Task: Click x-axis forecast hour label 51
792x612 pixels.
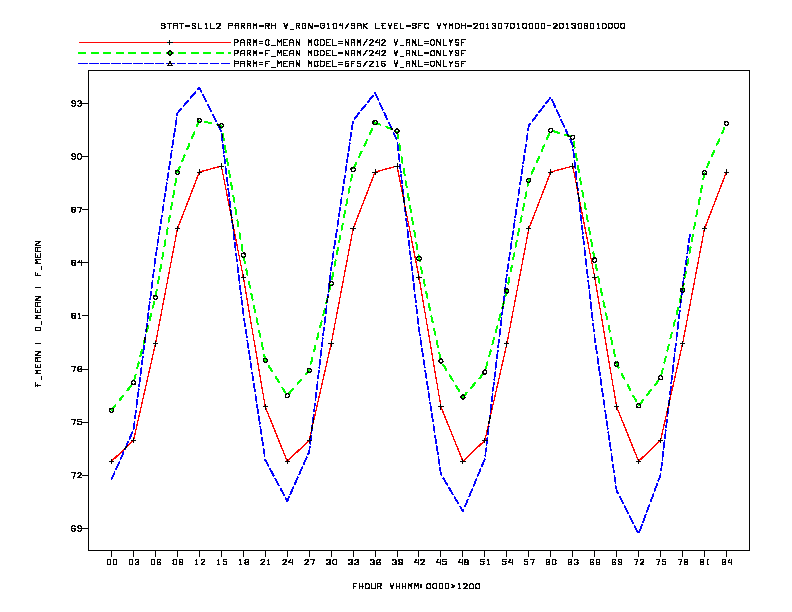Action: pos(485,562)
